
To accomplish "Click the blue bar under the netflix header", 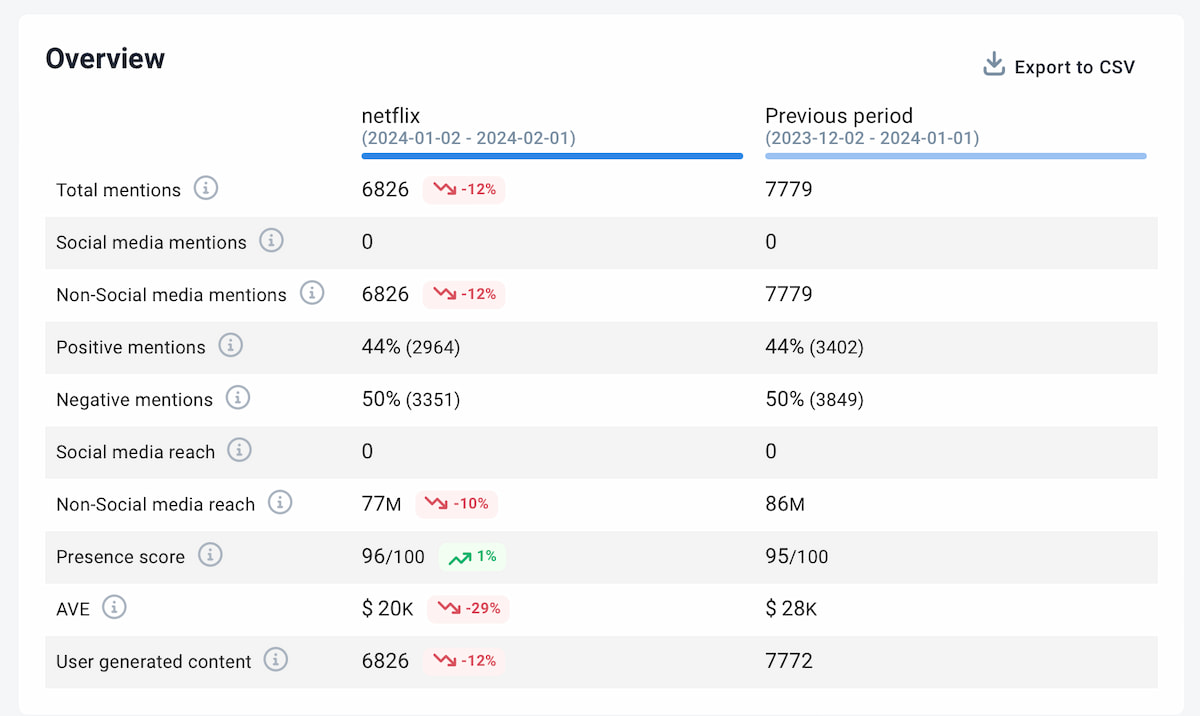I will click(551, 156).
